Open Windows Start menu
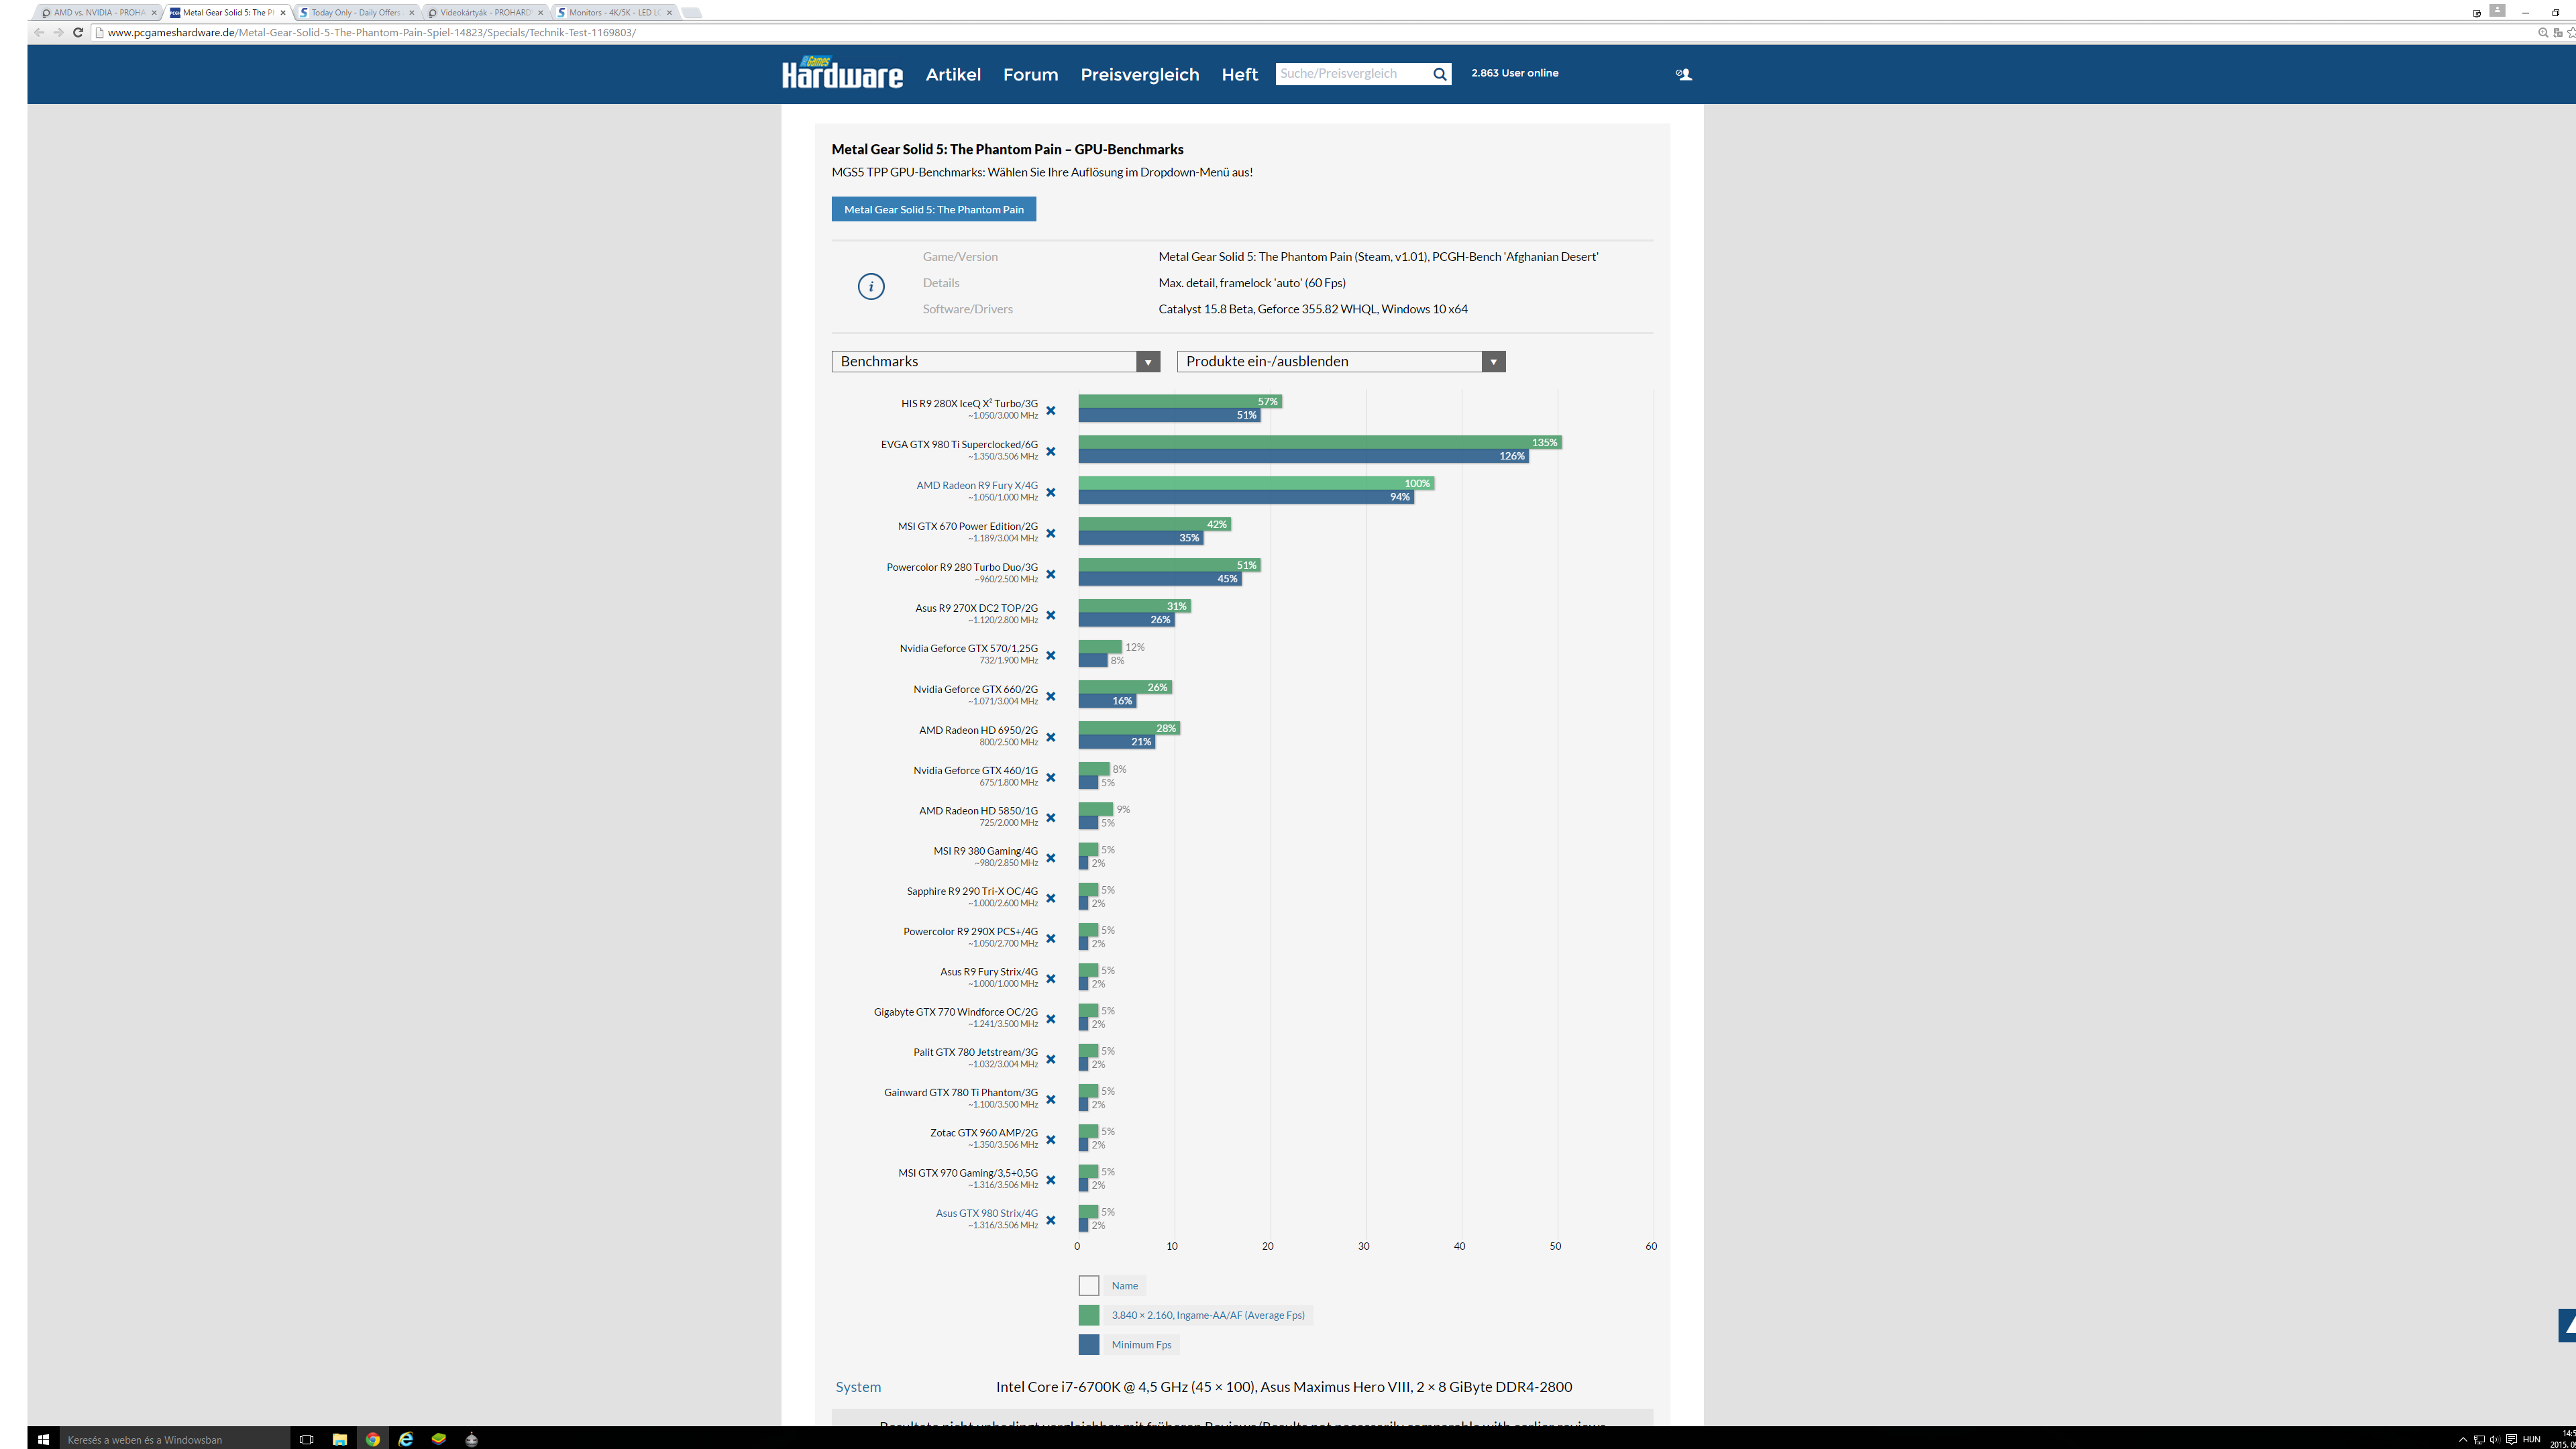 [x=43, y=1439]
